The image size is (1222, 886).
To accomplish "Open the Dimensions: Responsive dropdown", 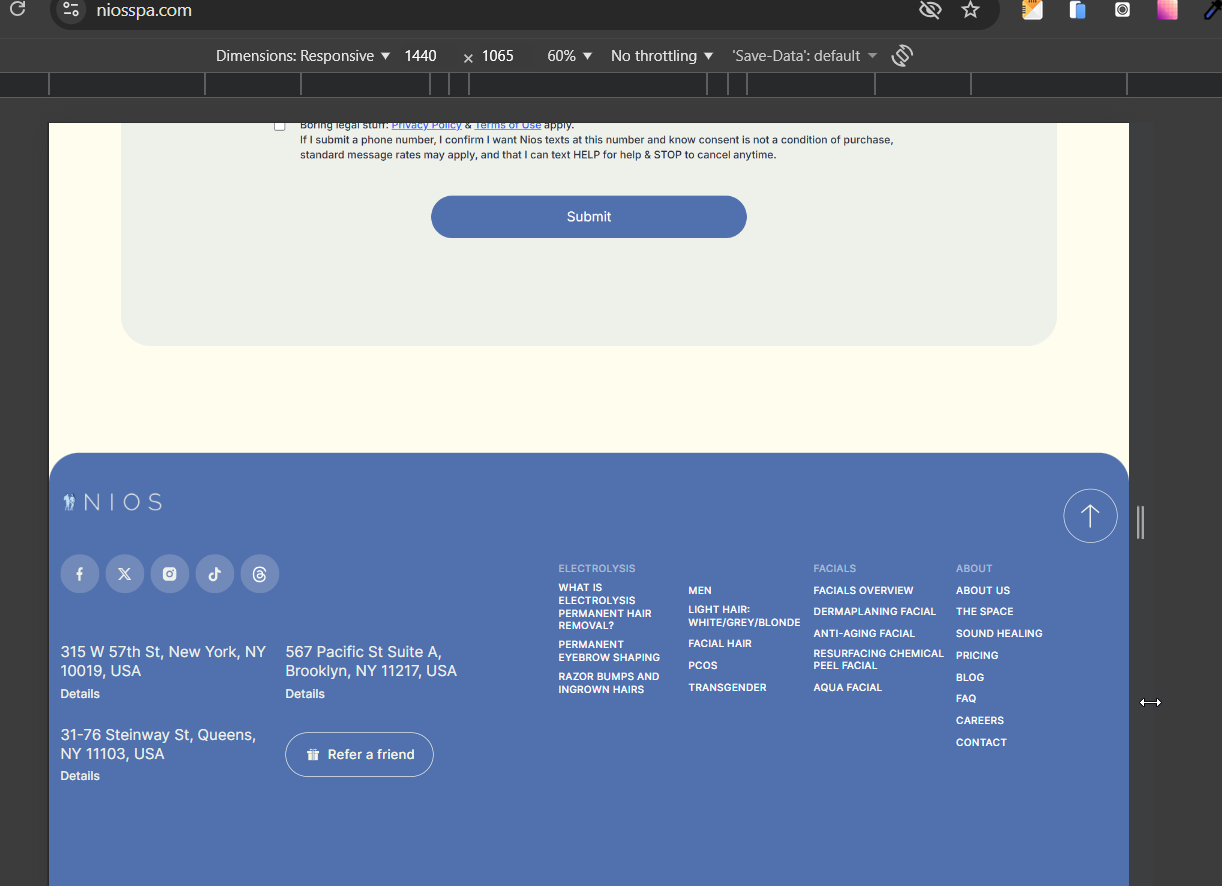I will point(303,56).
